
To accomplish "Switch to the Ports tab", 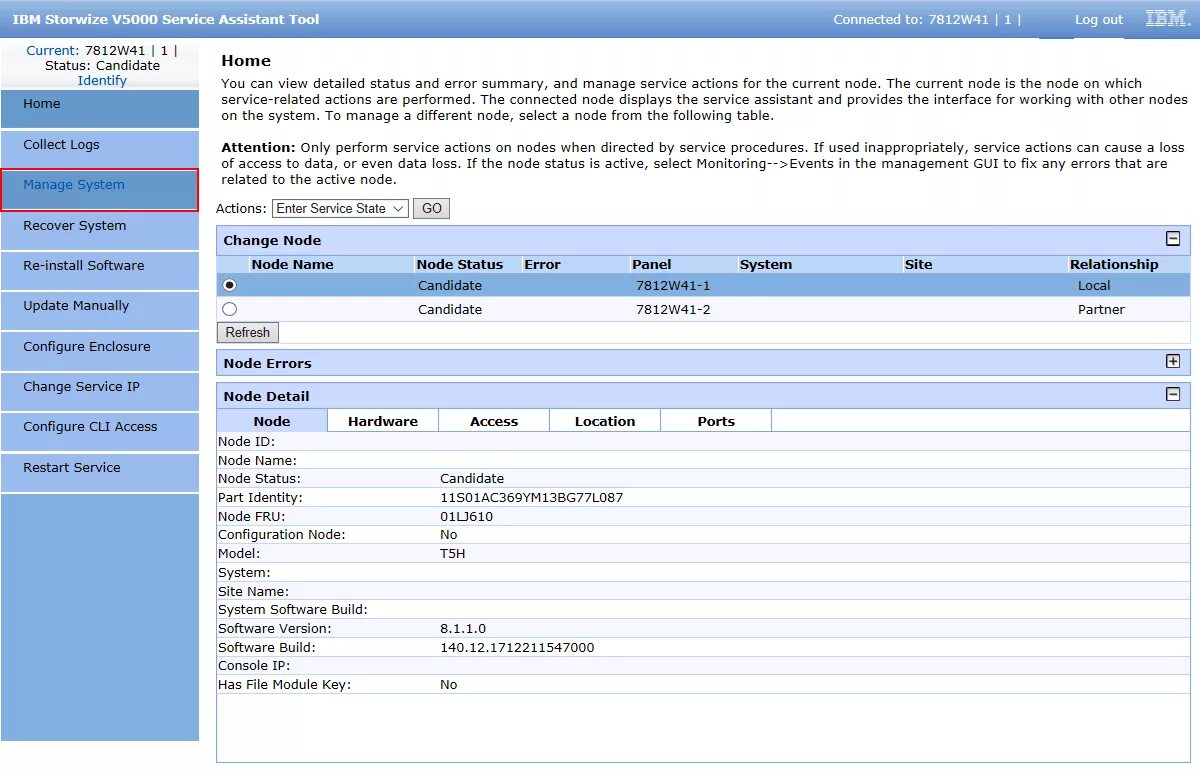I will pyautogui.click(x=716, y=421).
